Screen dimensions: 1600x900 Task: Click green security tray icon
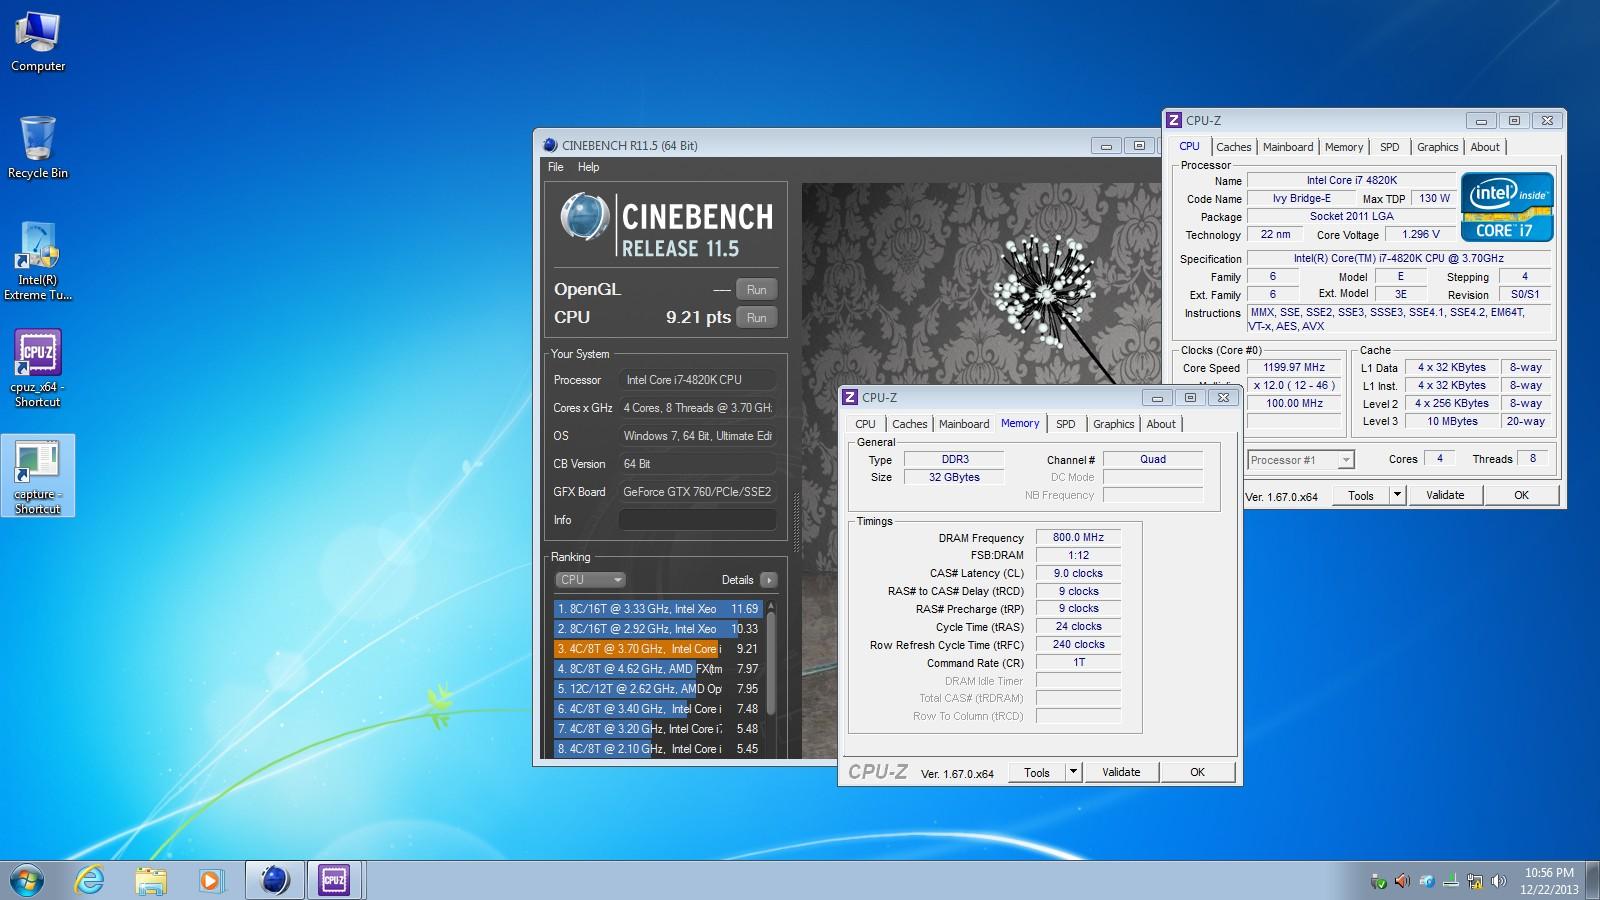click(1379, 881)
